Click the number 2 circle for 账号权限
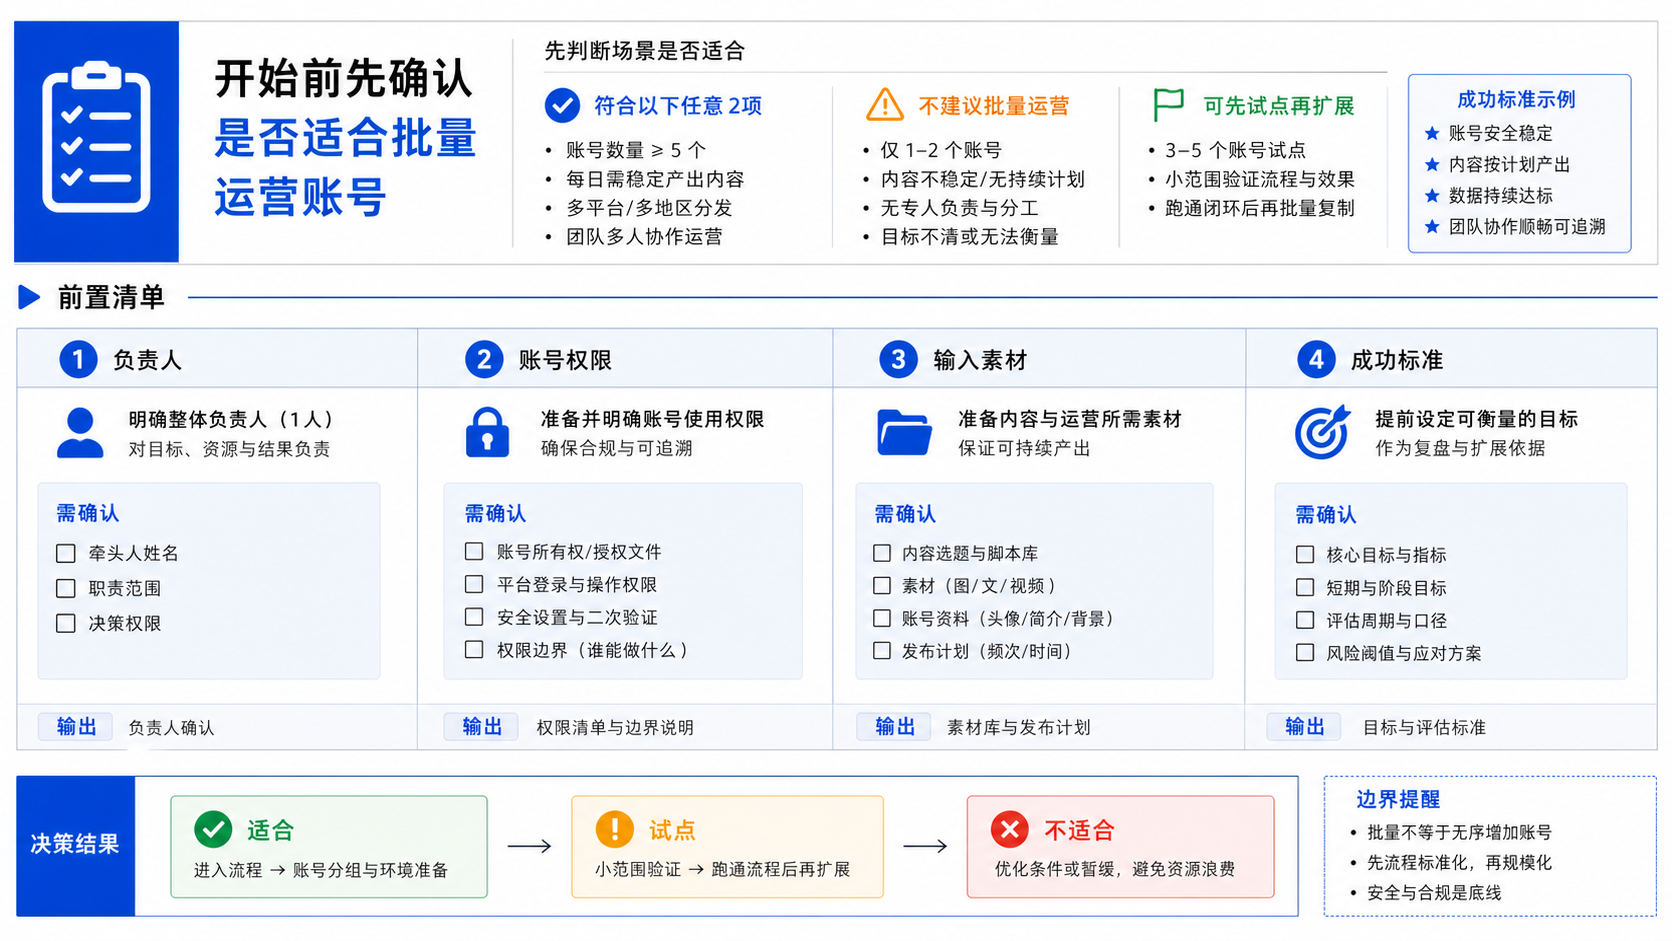Image resolution: width=1672 pixels, height=941 pixels. (484, 359)
